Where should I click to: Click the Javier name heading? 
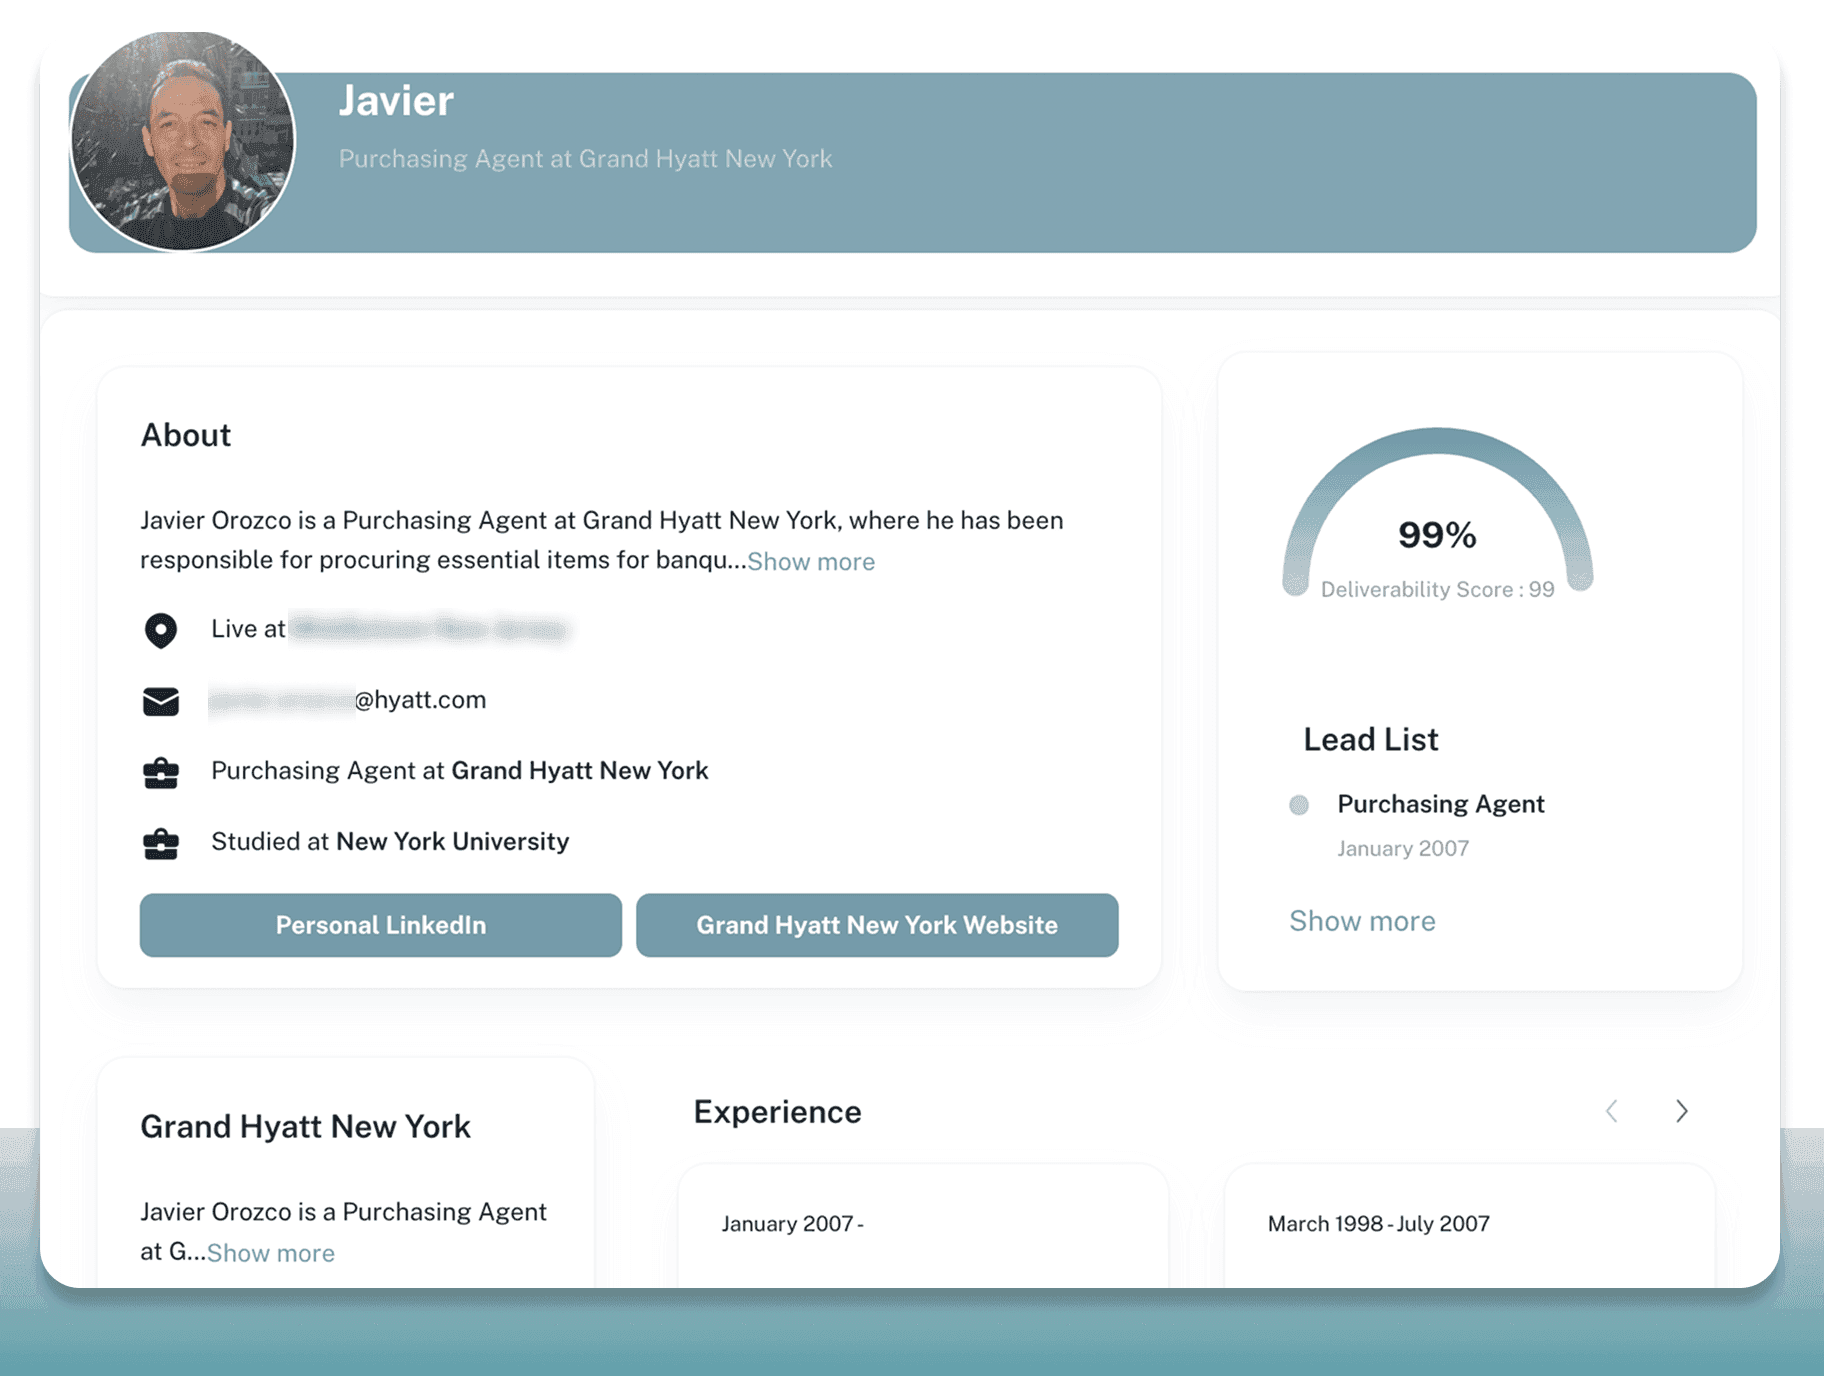[x=396, y=100]
